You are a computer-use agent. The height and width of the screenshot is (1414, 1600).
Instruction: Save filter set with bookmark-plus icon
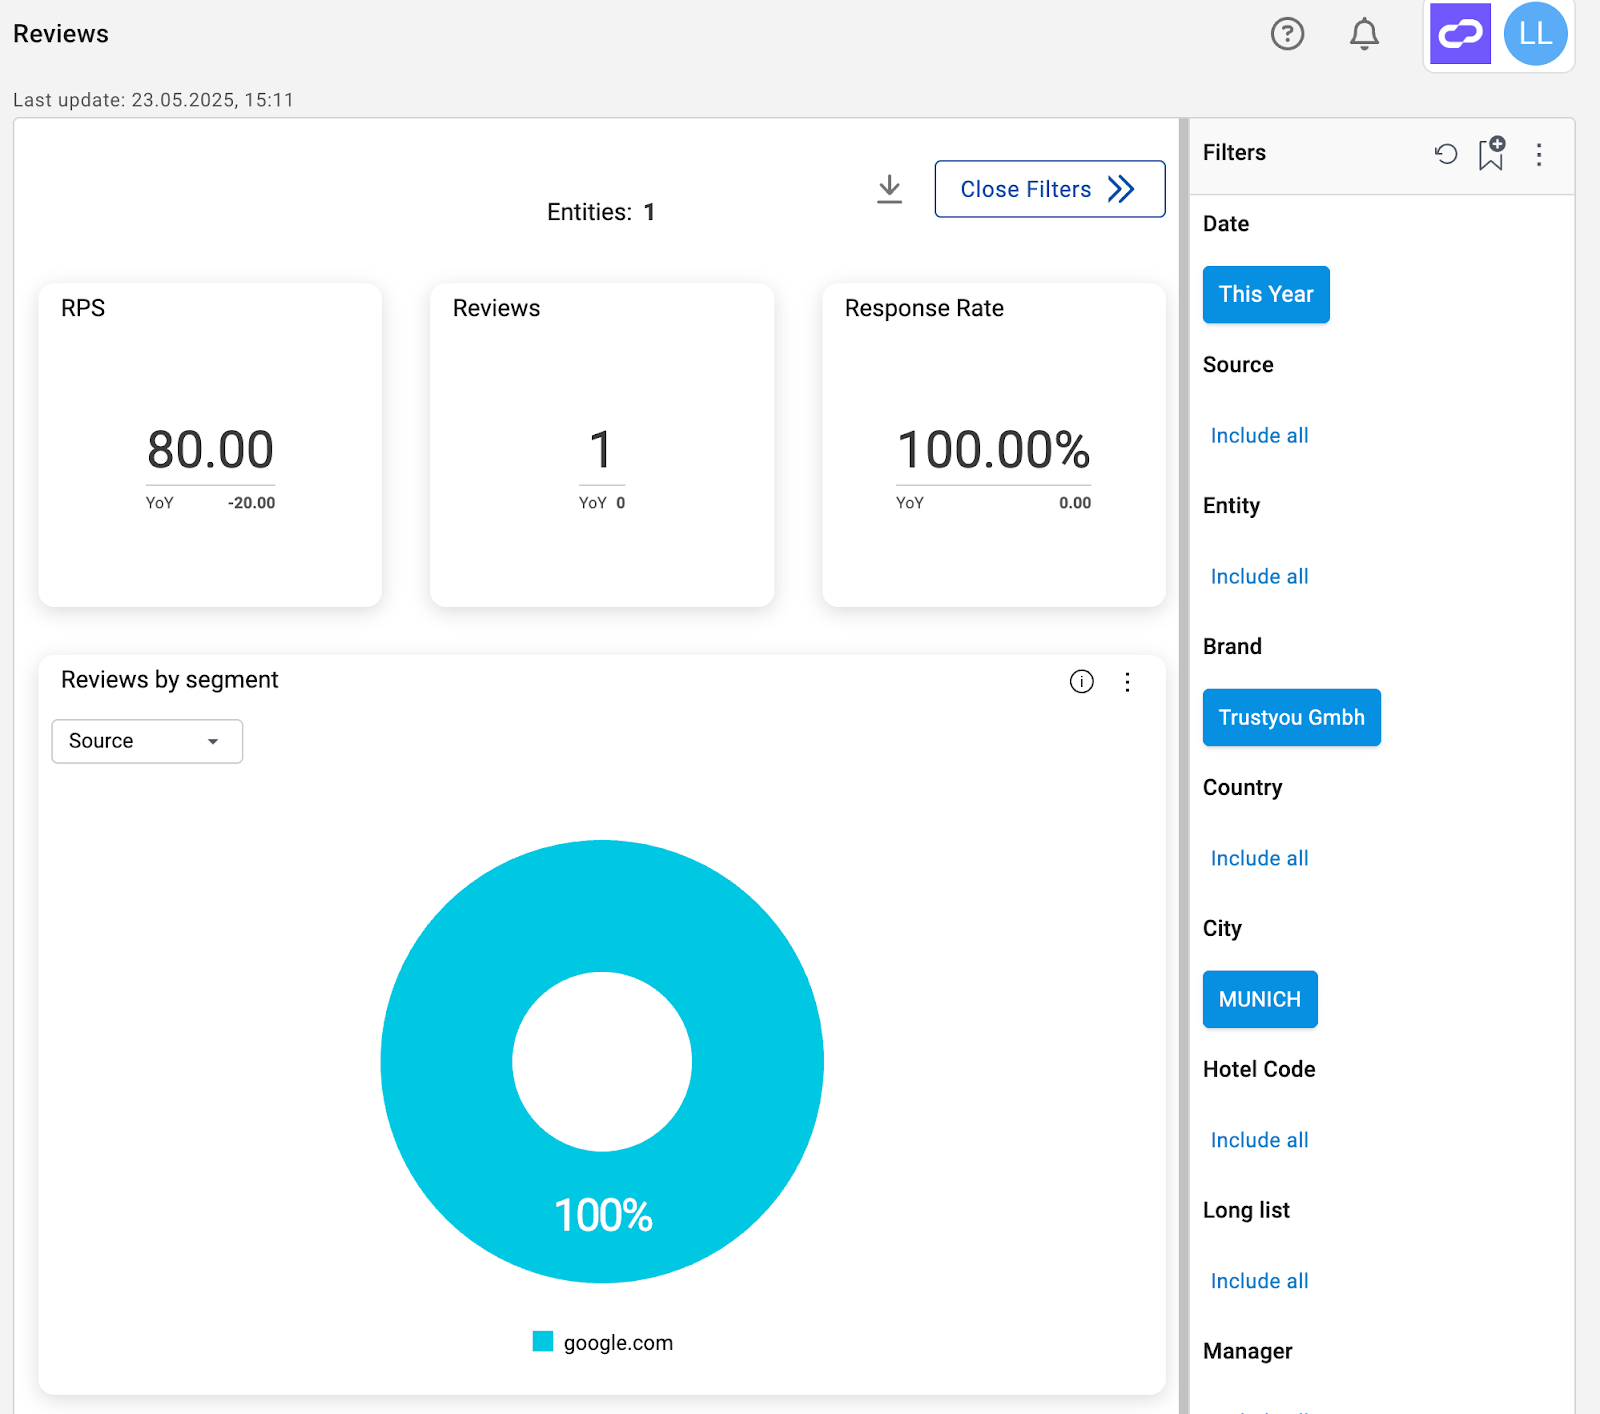tap(1491, 154)
